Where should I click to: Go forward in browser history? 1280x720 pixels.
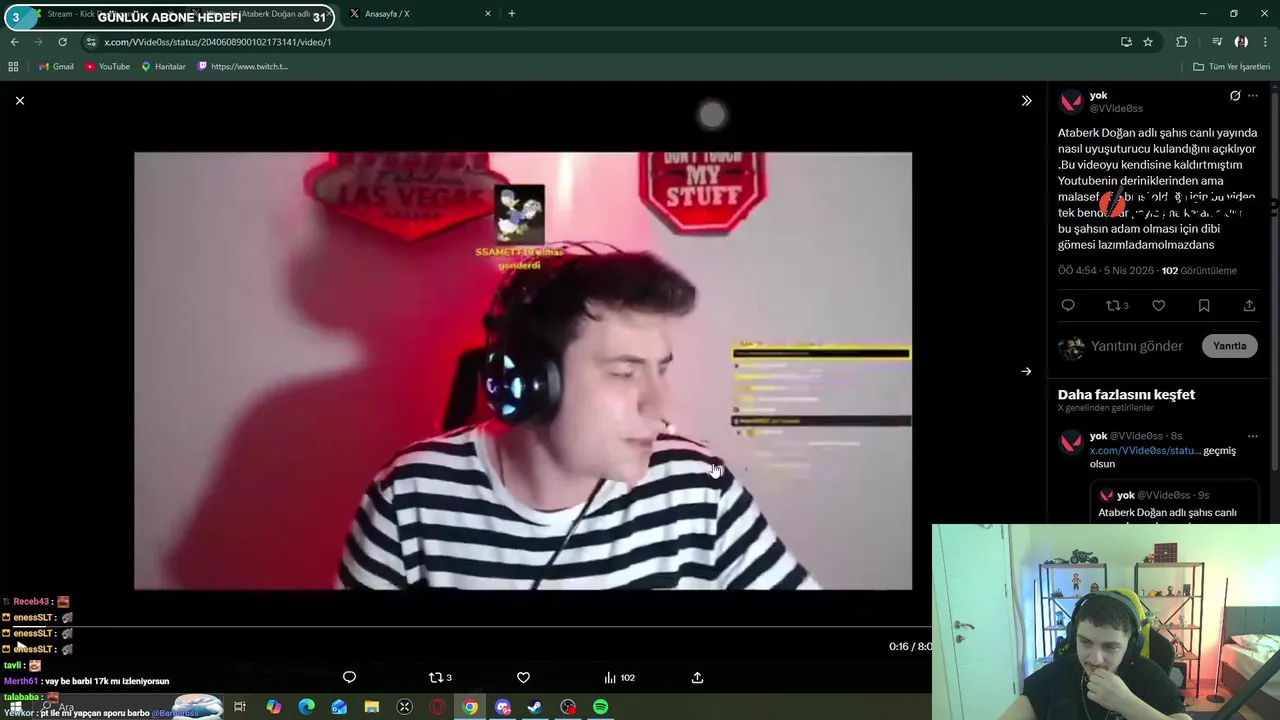38,42
